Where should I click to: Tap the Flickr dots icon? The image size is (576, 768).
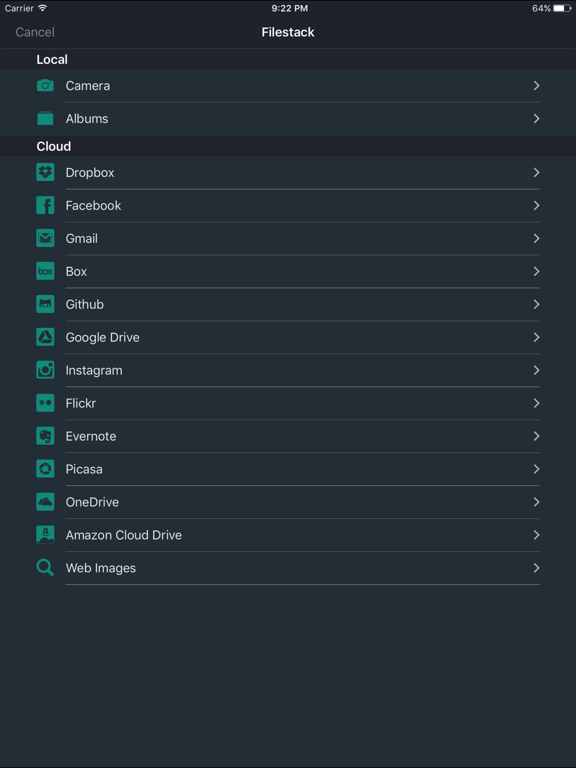point(45,403)
